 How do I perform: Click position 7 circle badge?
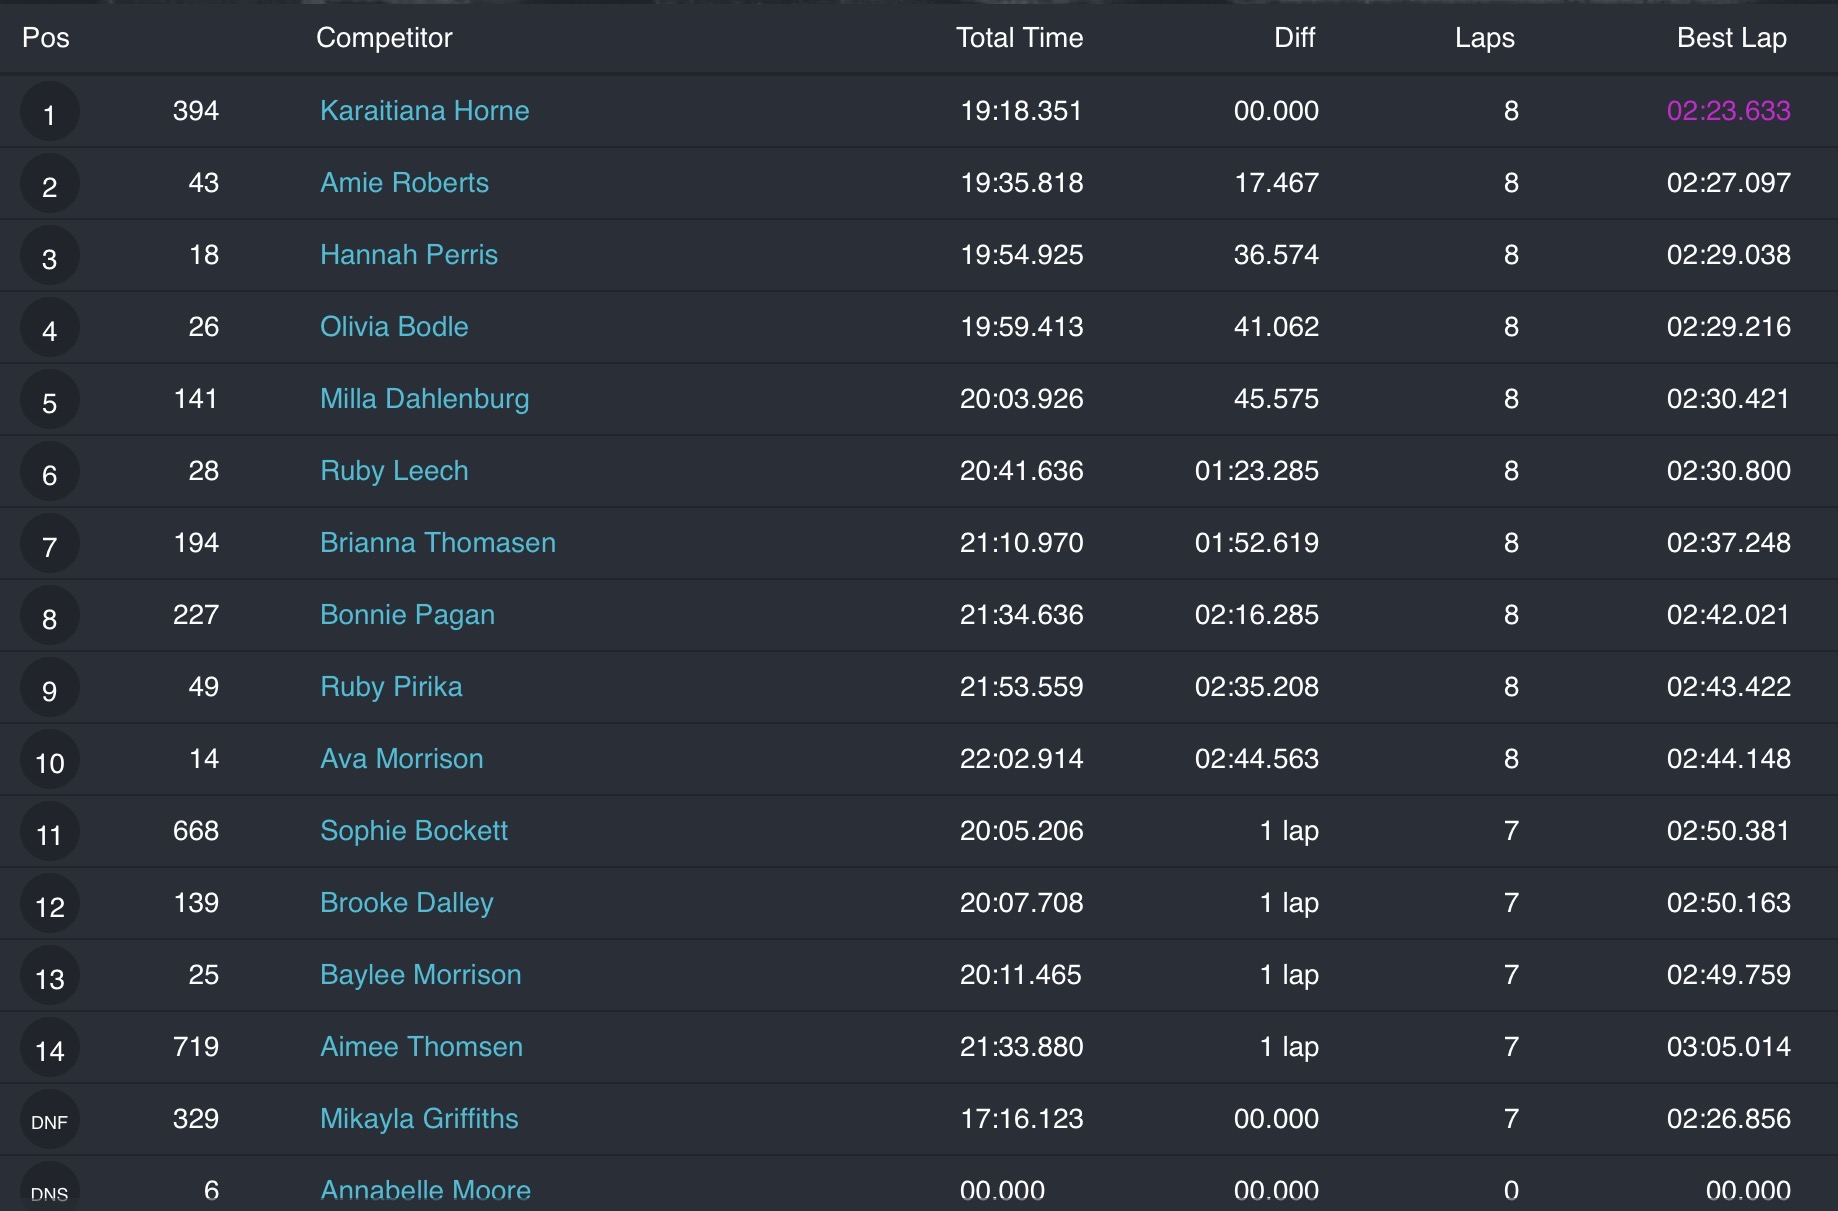[x=49, y=545]
